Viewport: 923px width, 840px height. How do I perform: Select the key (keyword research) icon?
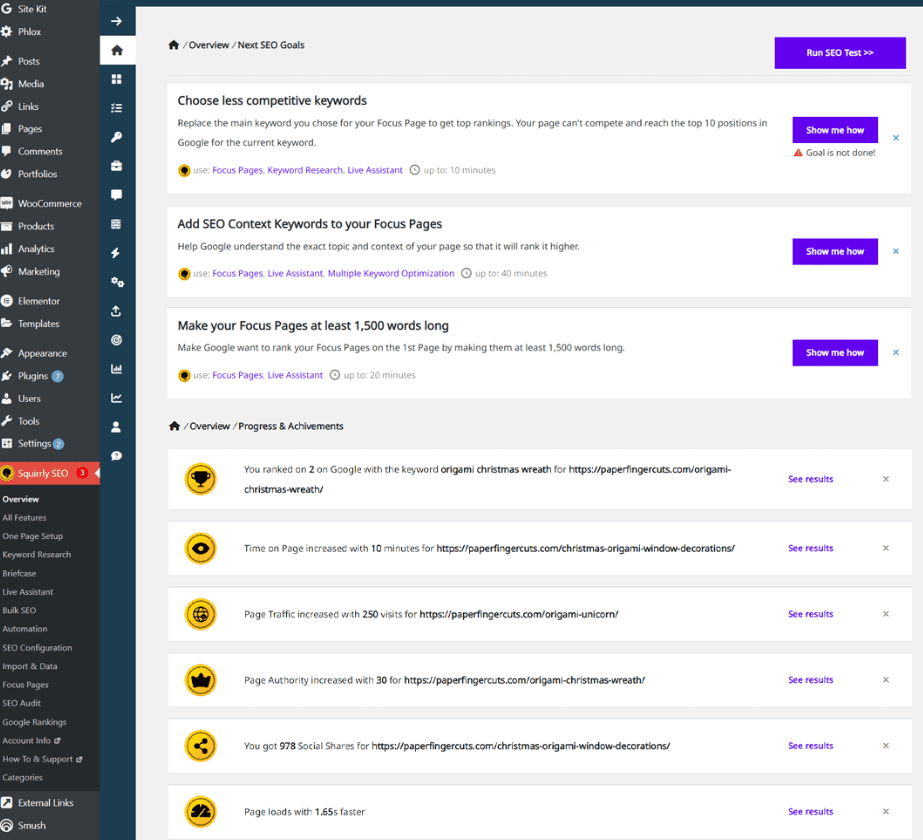click(117, 137)
